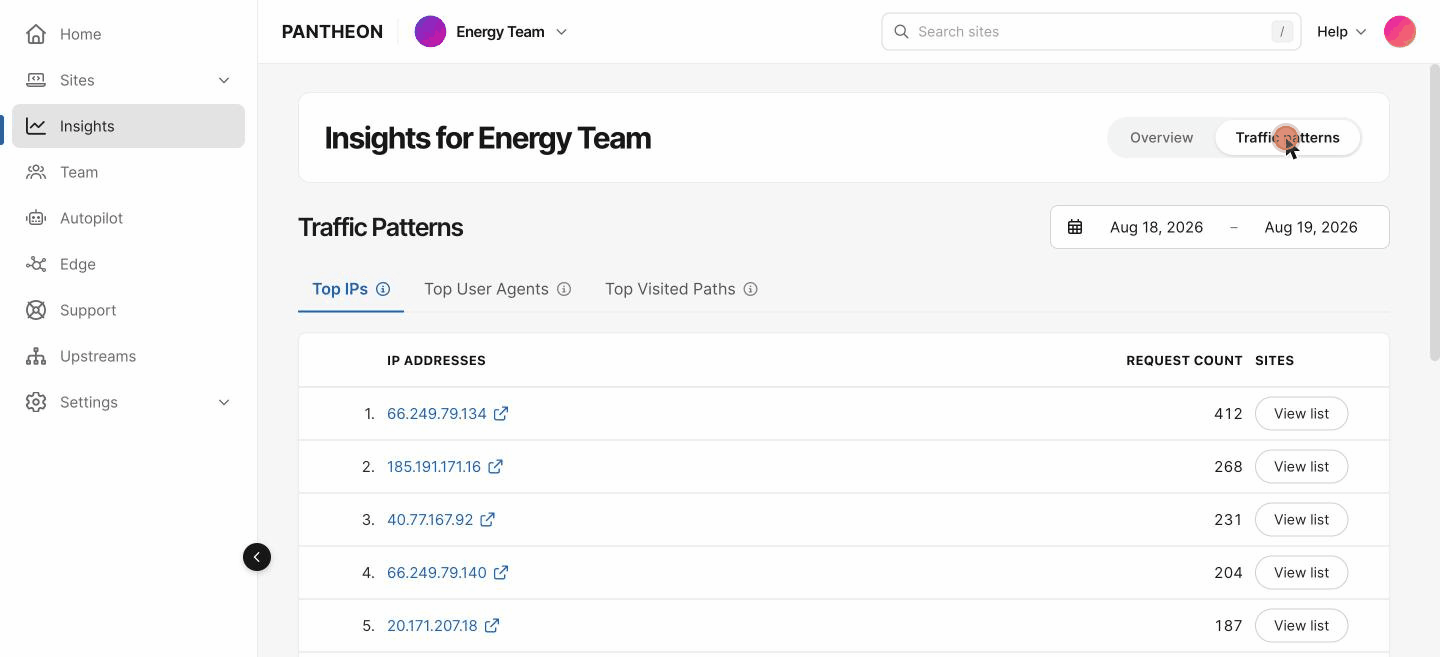This screenshot has width=1440, height=657.
Task: Click the REQUEST COUNT column header
Action: pyautogui.click(x=1184, y=360)
